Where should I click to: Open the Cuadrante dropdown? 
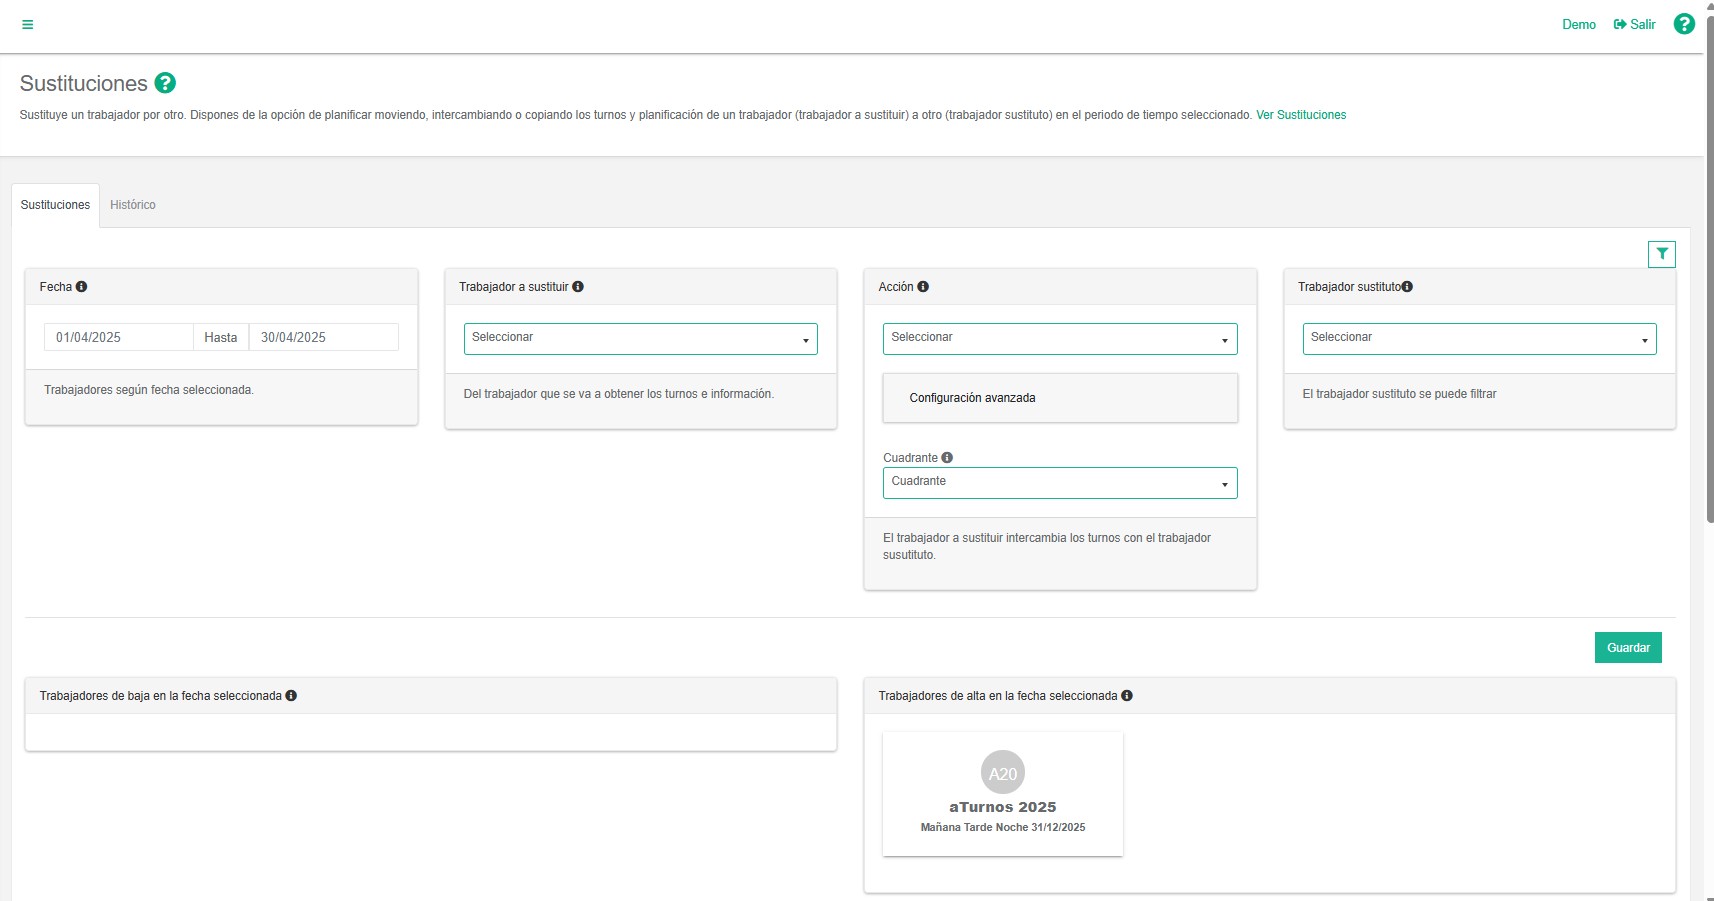[x=1059, y=483]
